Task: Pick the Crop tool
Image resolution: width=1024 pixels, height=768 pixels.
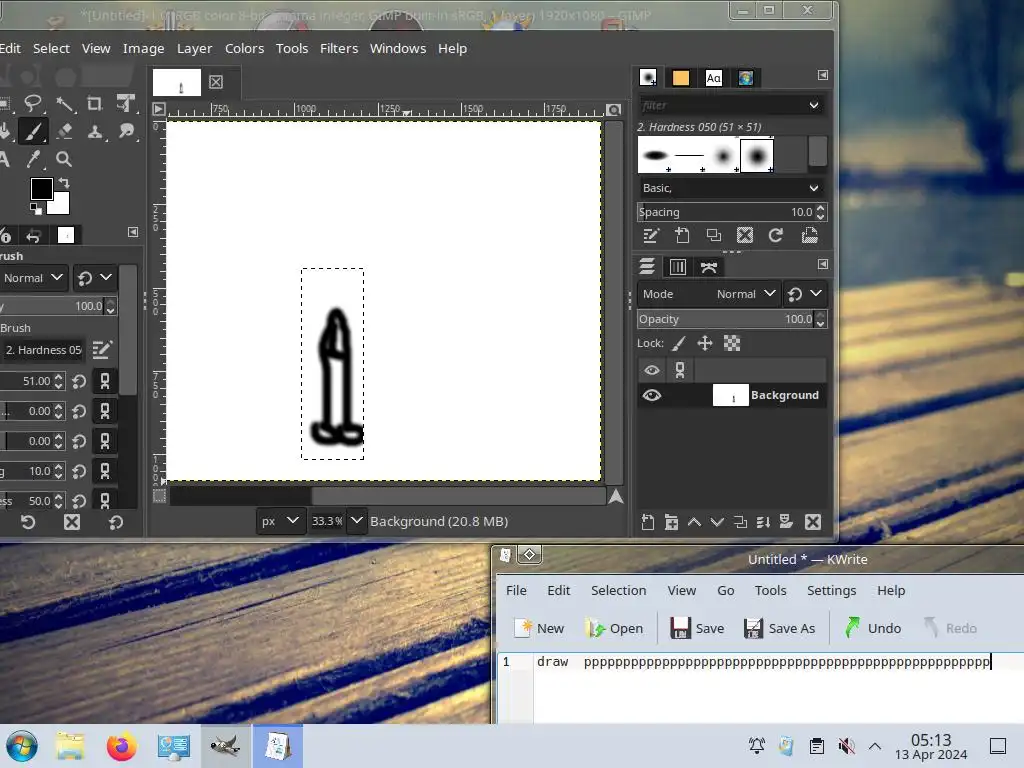Action: 94,103
